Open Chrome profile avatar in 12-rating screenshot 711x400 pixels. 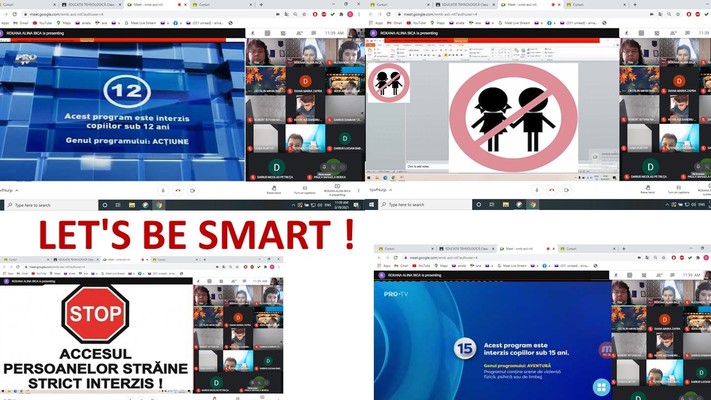click(350, 14)
